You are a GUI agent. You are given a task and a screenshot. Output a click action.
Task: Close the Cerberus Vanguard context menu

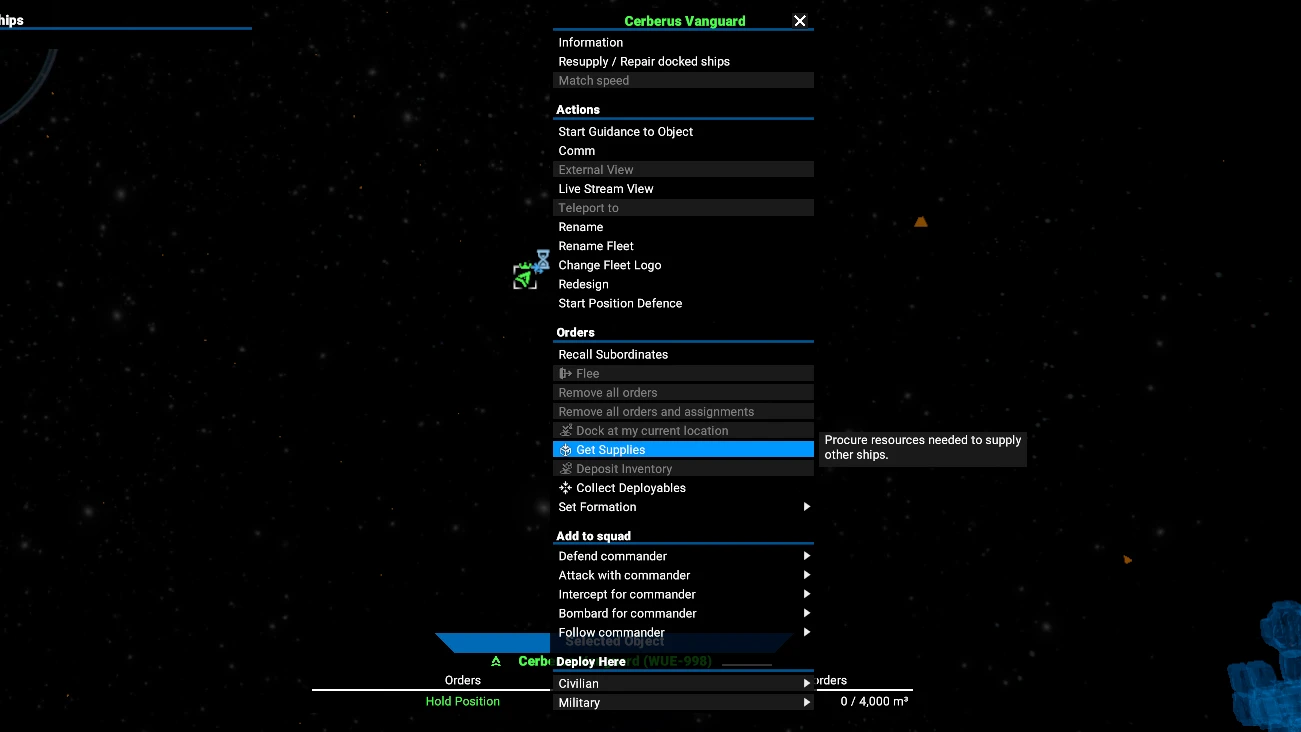click(799, 21)
